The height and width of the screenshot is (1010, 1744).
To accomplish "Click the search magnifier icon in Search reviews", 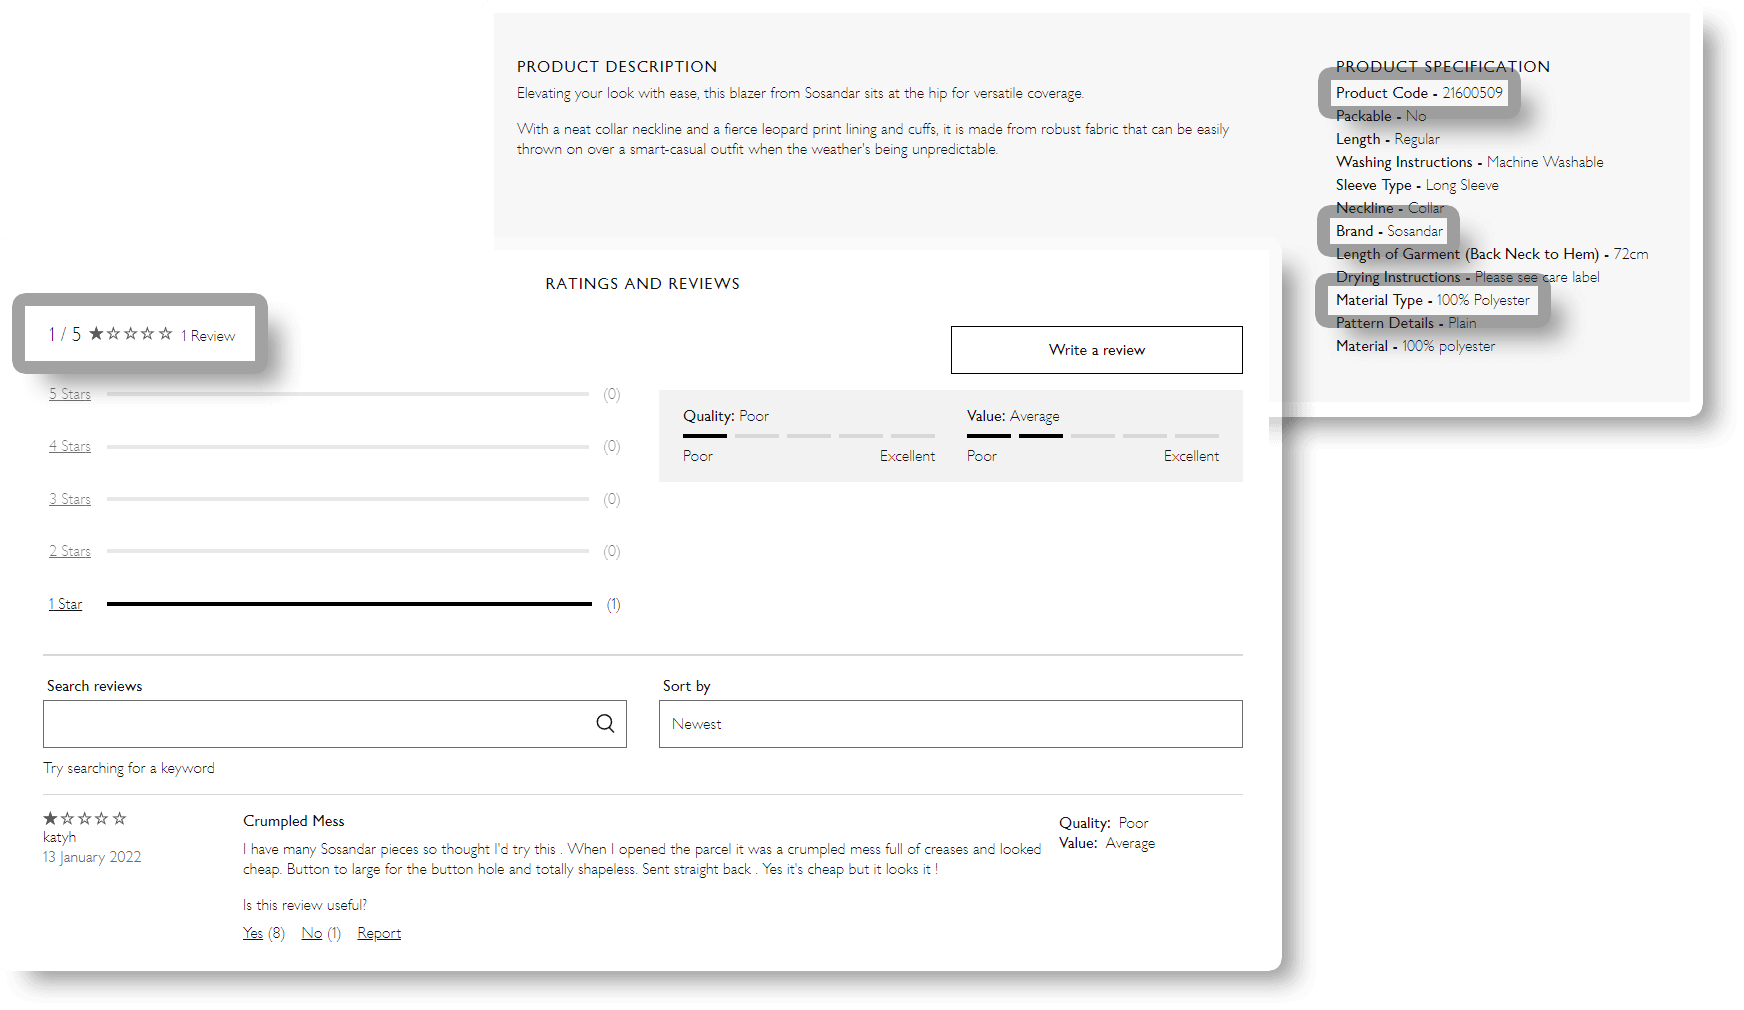I will click(605, 723).
